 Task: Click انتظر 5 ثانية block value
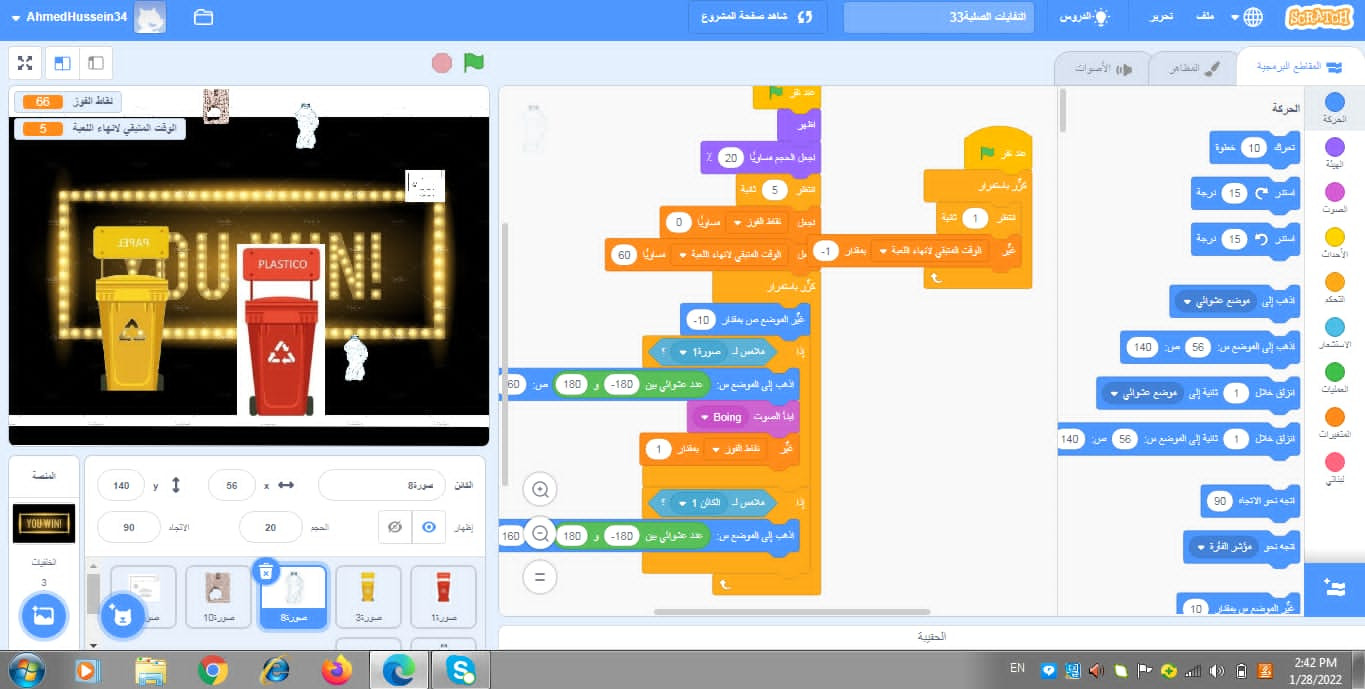[x=776, y=190]
